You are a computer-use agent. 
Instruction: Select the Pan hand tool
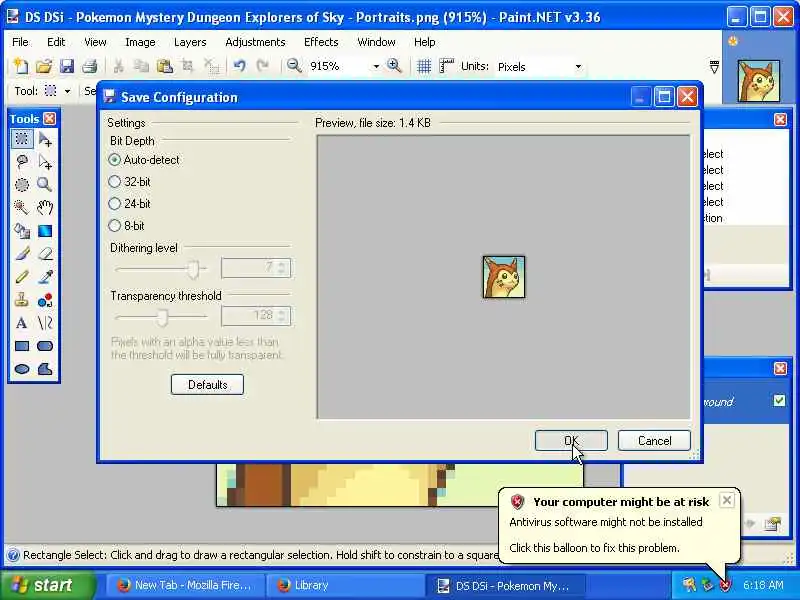tap(45, 208)
